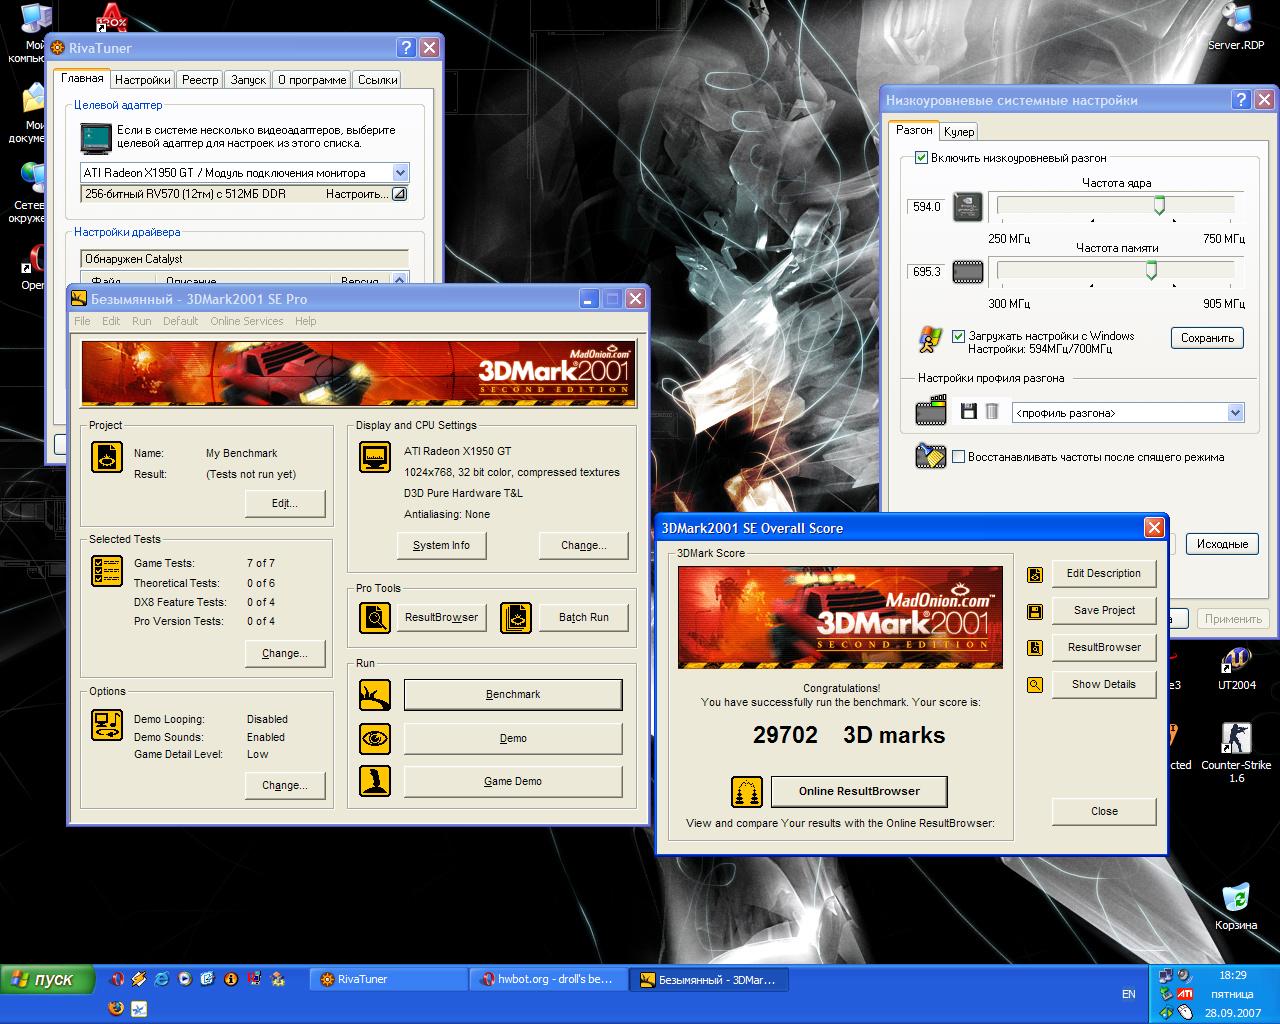
Task: Click the memory clock chip icon
Action: tap(968, 271)
